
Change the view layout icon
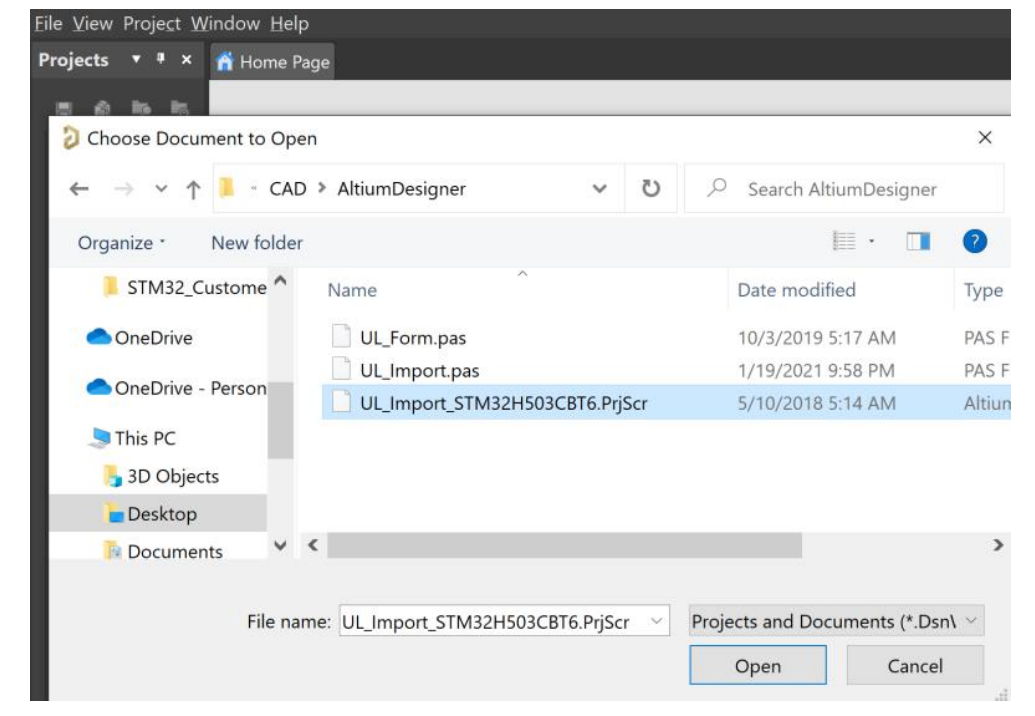tap(844, 242)
